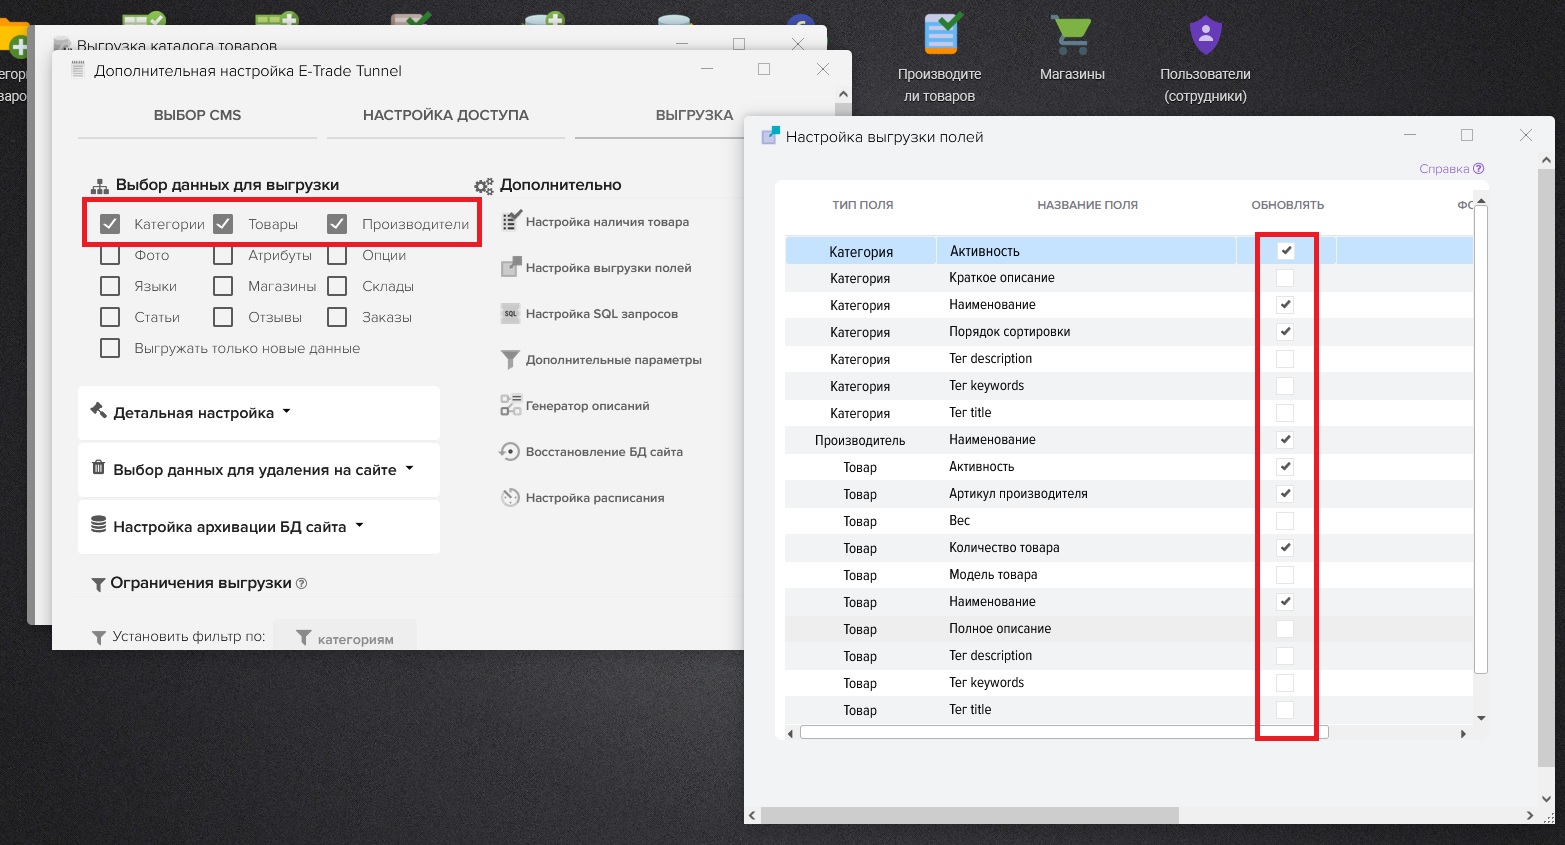Click the hammer icon beside Детальная настройка

[98, 410]
